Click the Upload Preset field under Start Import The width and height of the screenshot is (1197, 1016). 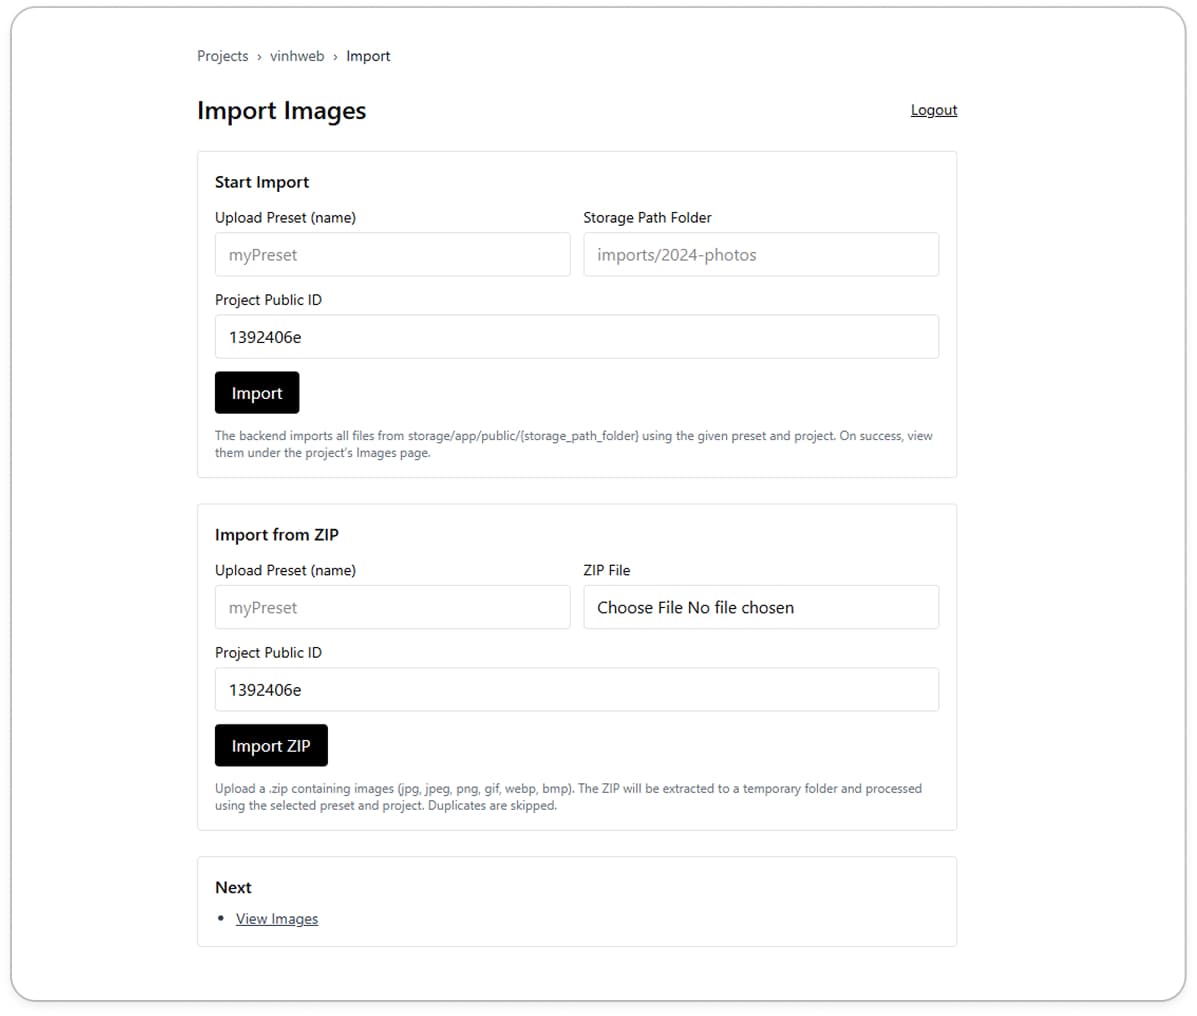[392, 254]
